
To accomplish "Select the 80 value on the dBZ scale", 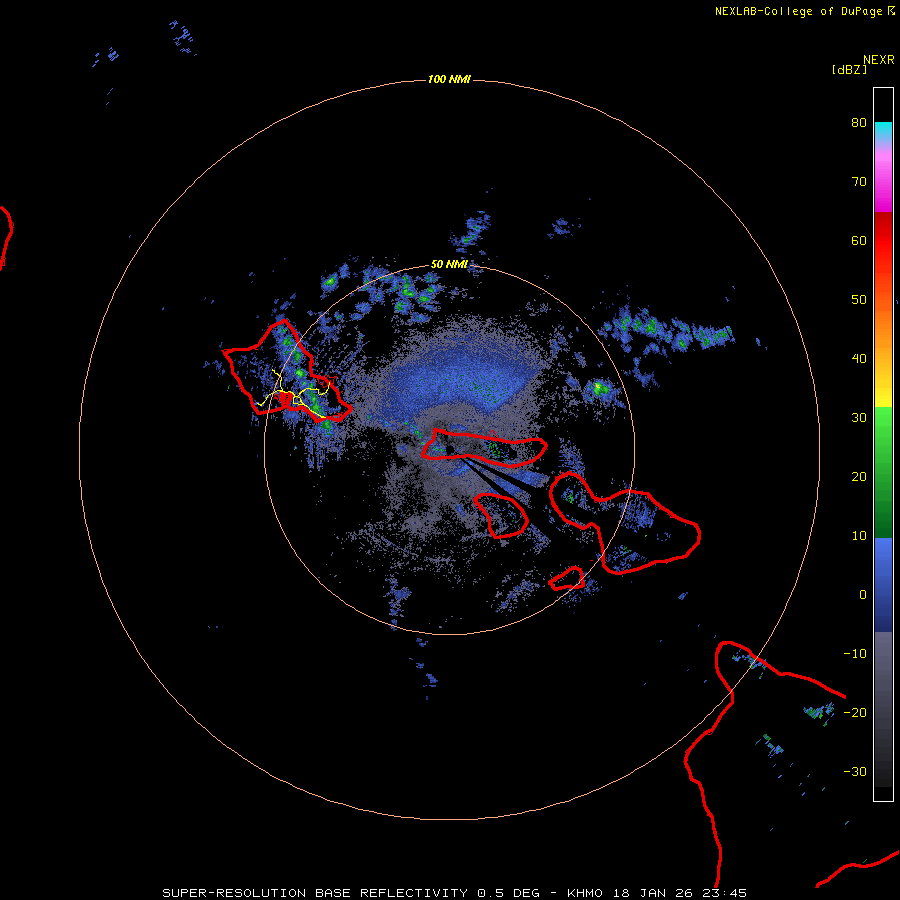I will (859, 122).
